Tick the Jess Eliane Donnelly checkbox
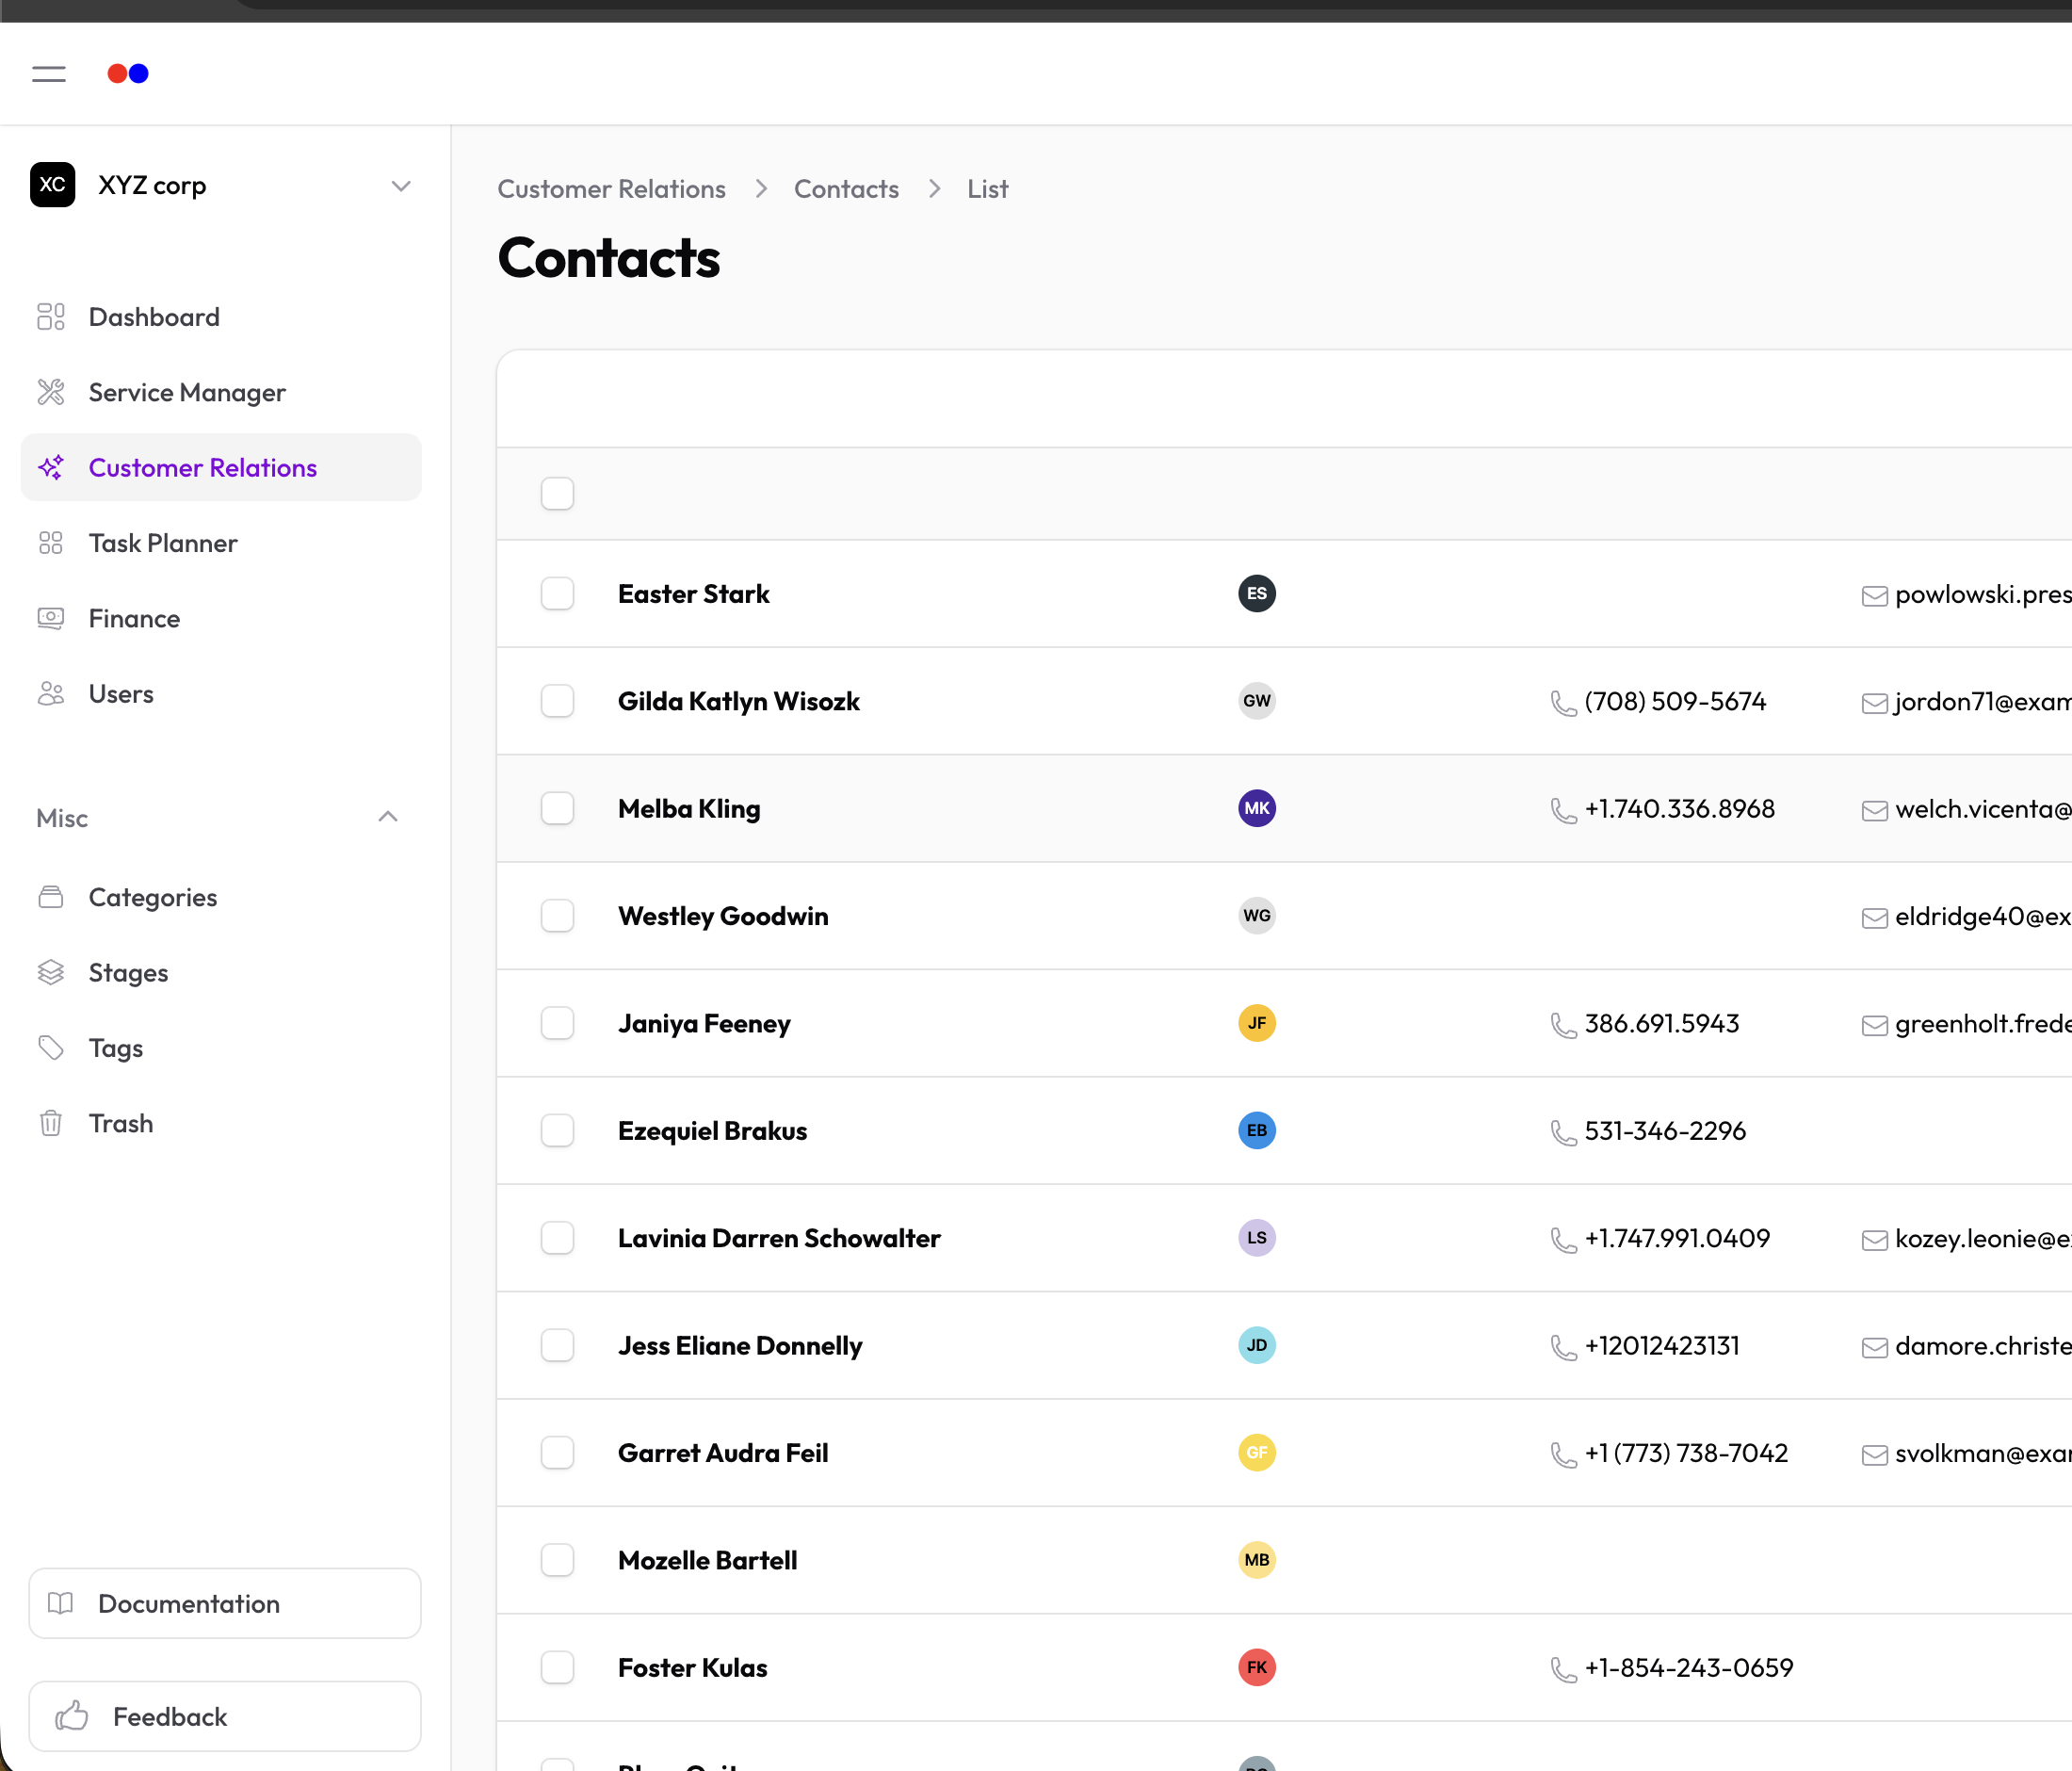 pyautogui.click(x=557, y=1345)
